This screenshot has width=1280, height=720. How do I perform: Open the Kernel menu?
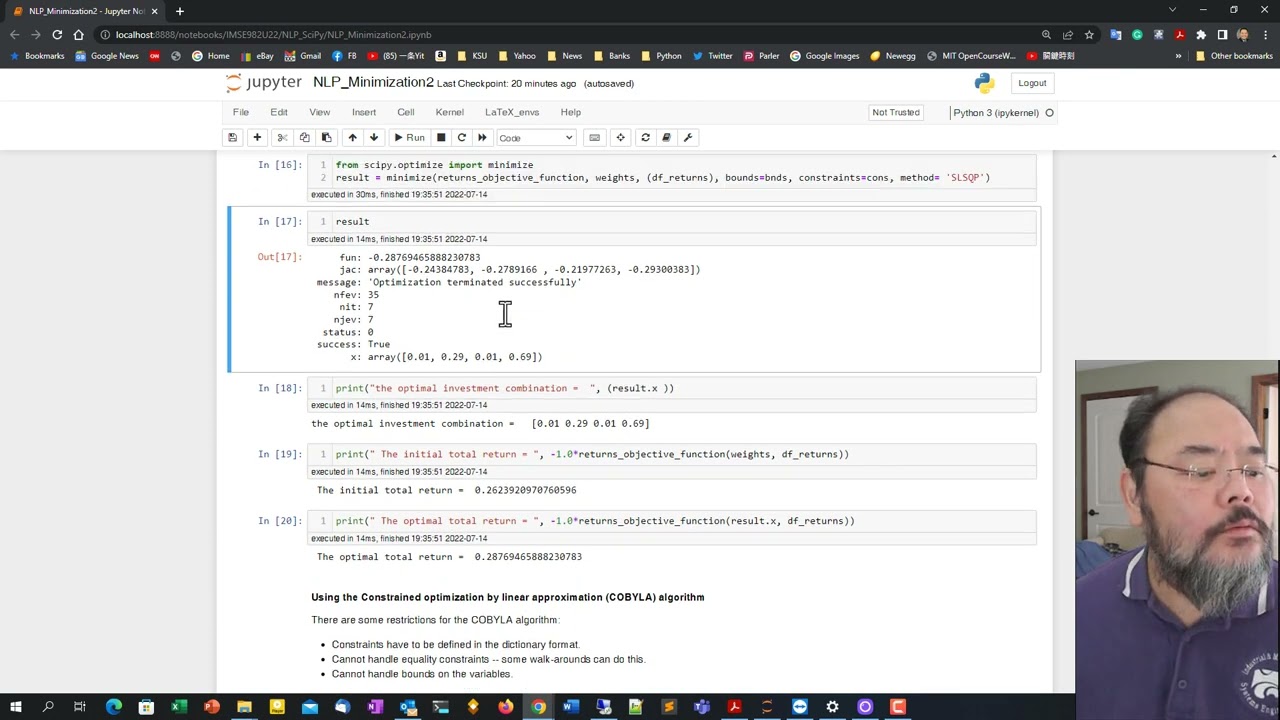[x=449, y=112]
